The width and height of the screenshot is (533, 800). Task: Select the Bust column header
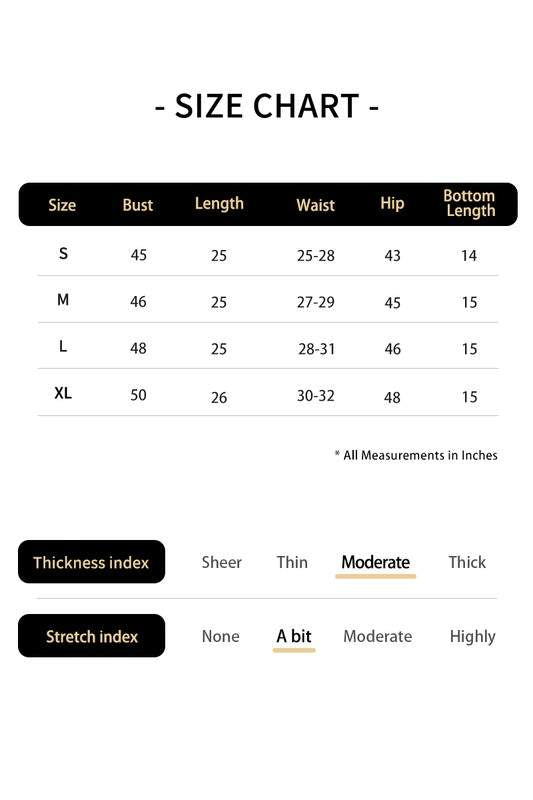point(138,205)
